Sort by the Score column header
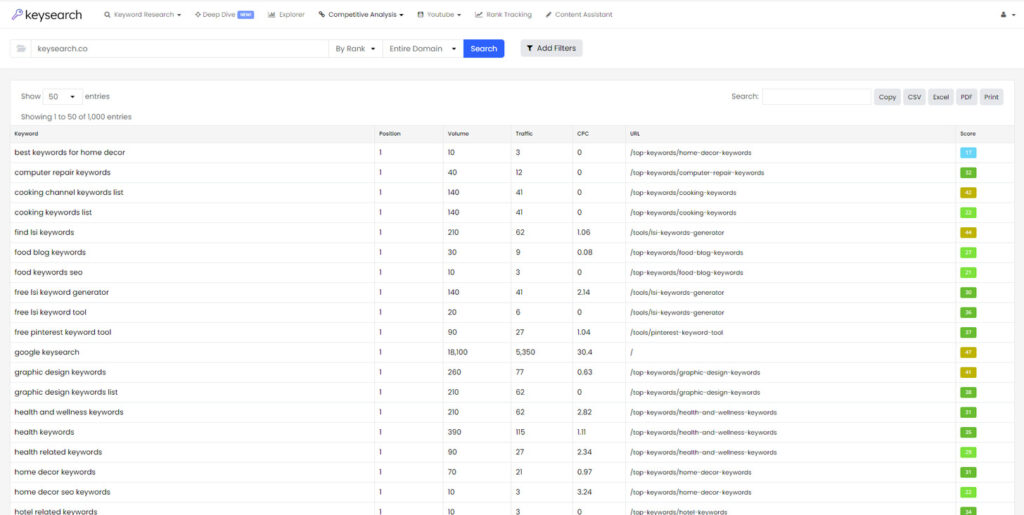This screenshot has height=515, width=1024. coord(984,134)
